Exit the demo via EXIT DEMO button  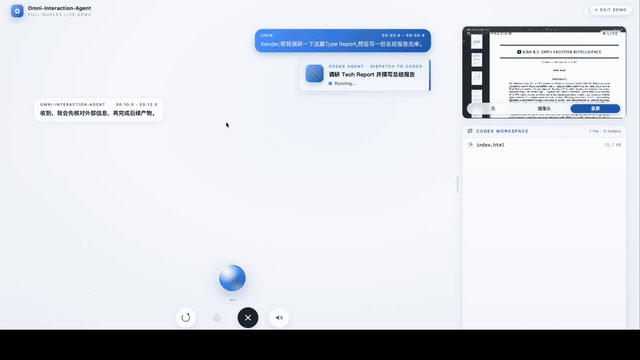(x=610, y=10)
